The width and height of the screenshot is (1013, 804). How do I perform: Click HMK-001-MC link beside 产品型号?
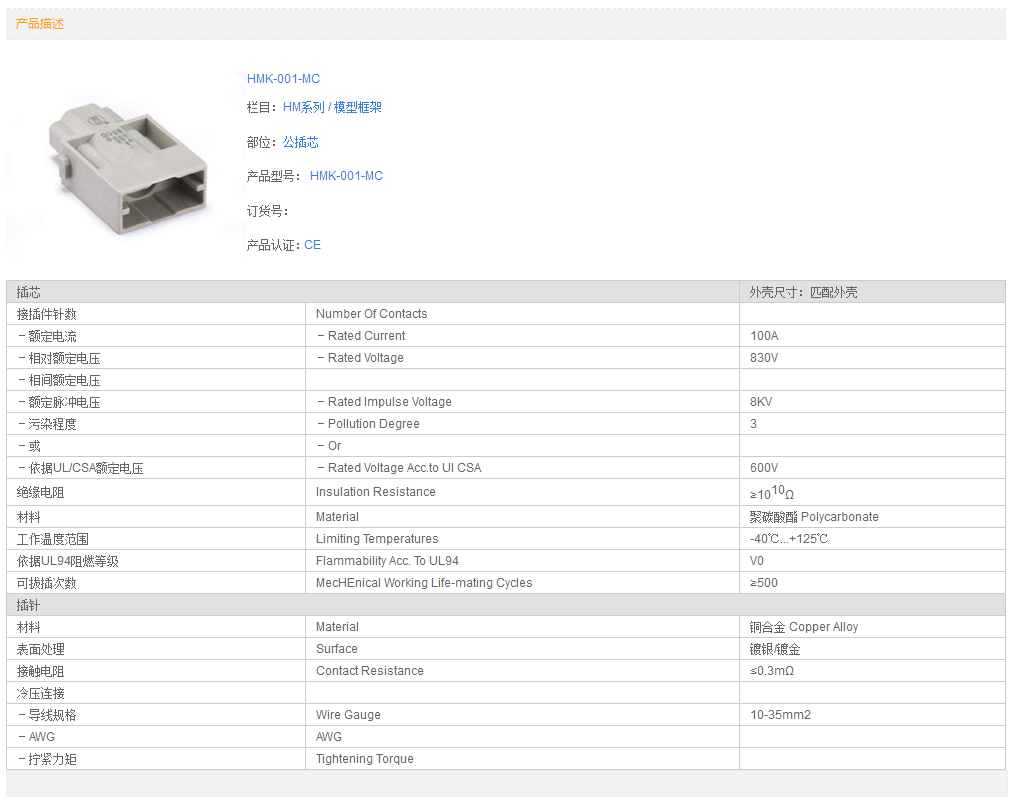[346, 176]
